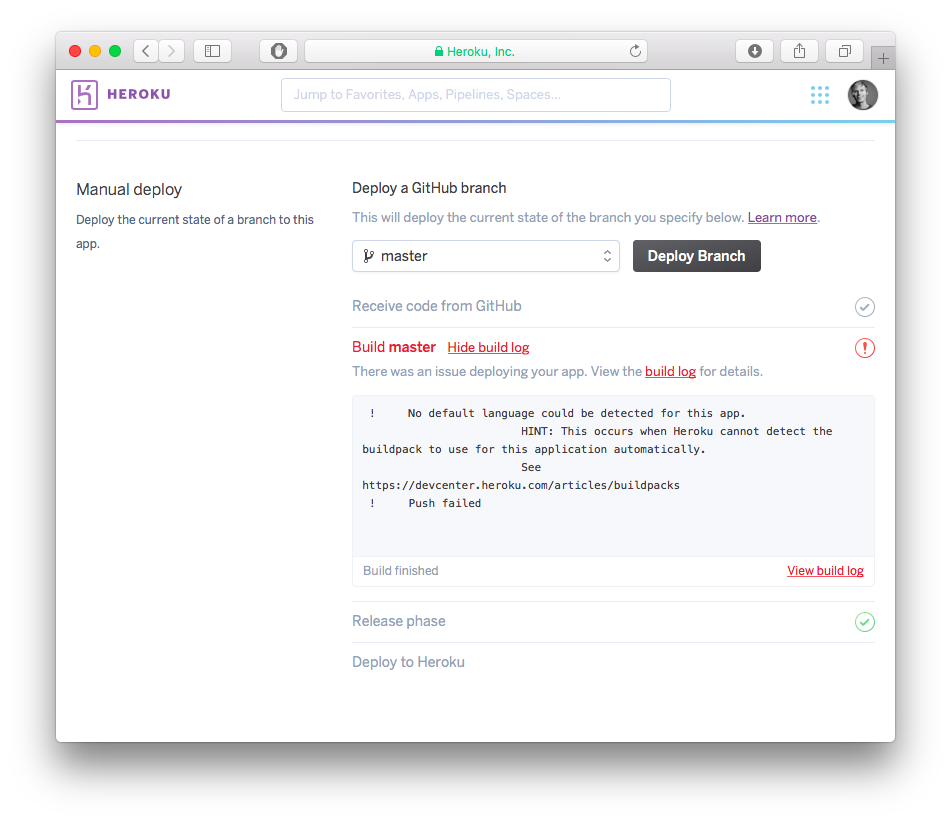Click Receive code from GitHub label

pyautogui.click(x=437, y=306)
